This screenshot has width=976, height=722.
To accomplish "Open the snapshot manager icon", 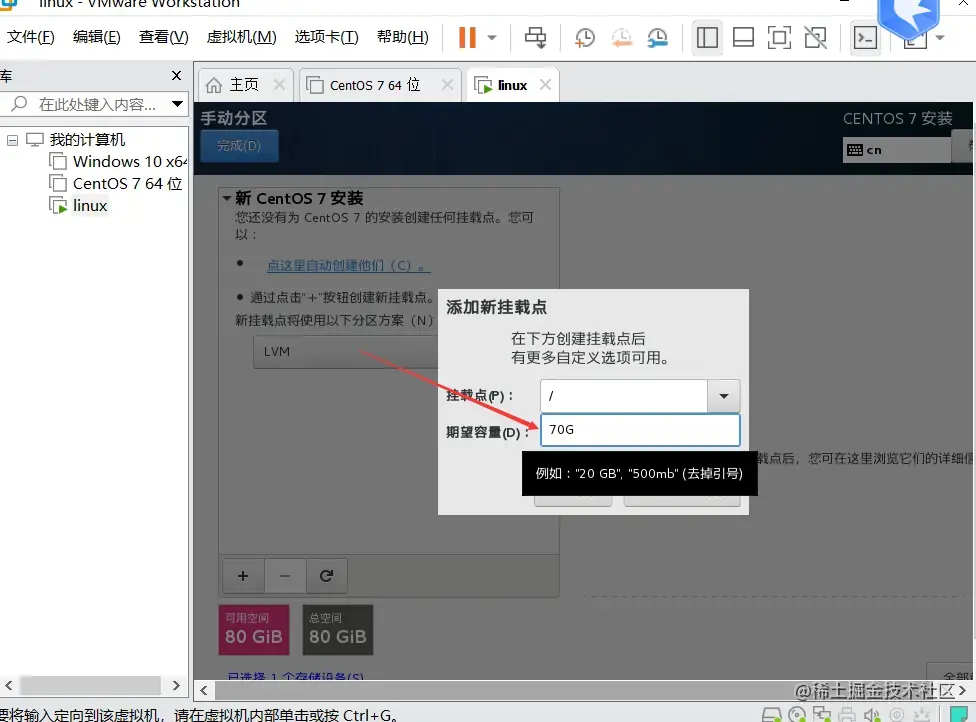I will [x=657, y=38].
